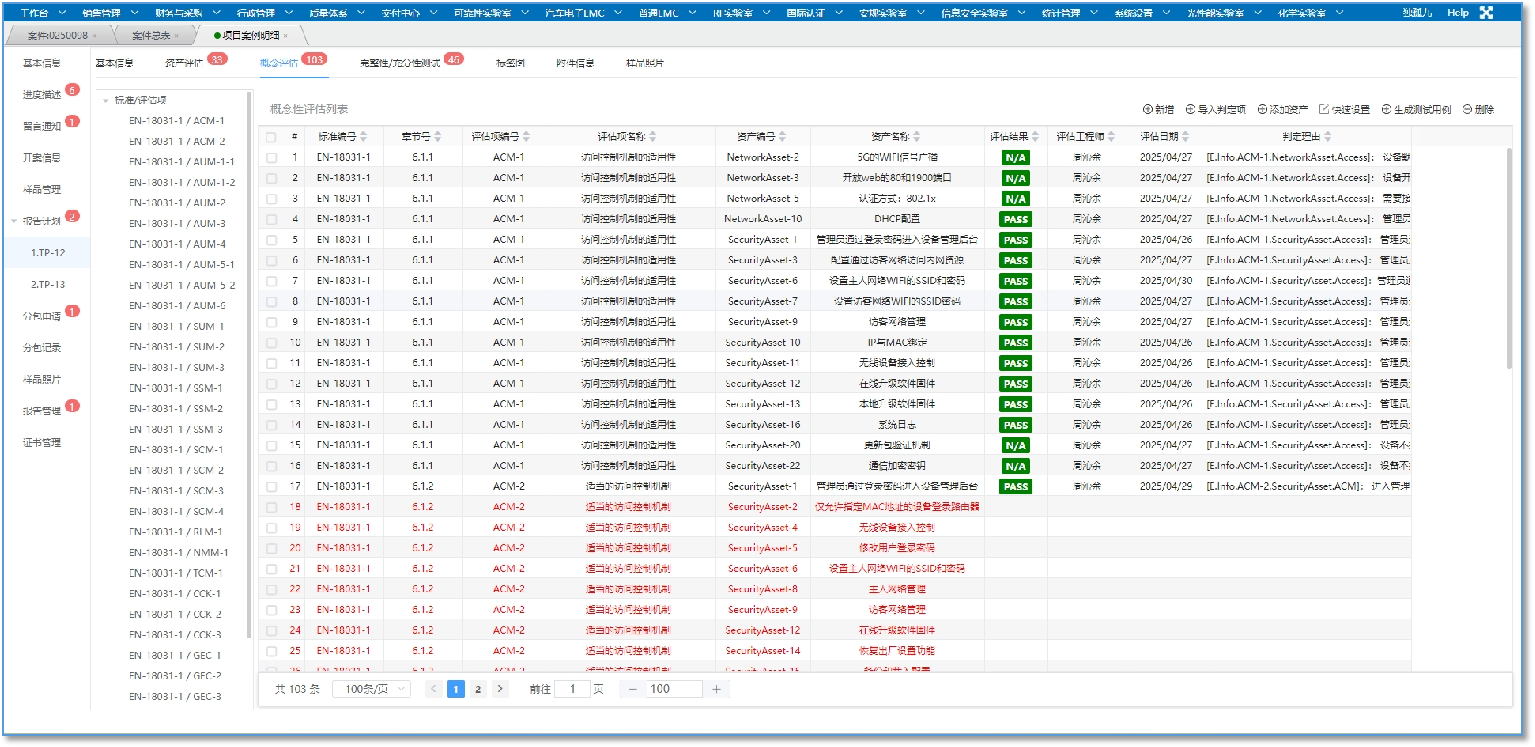This screenshot has height=747, width=1535.
Task: Select EN-18031-1 / ACM-1 in tree
Action: coord(177,120)
